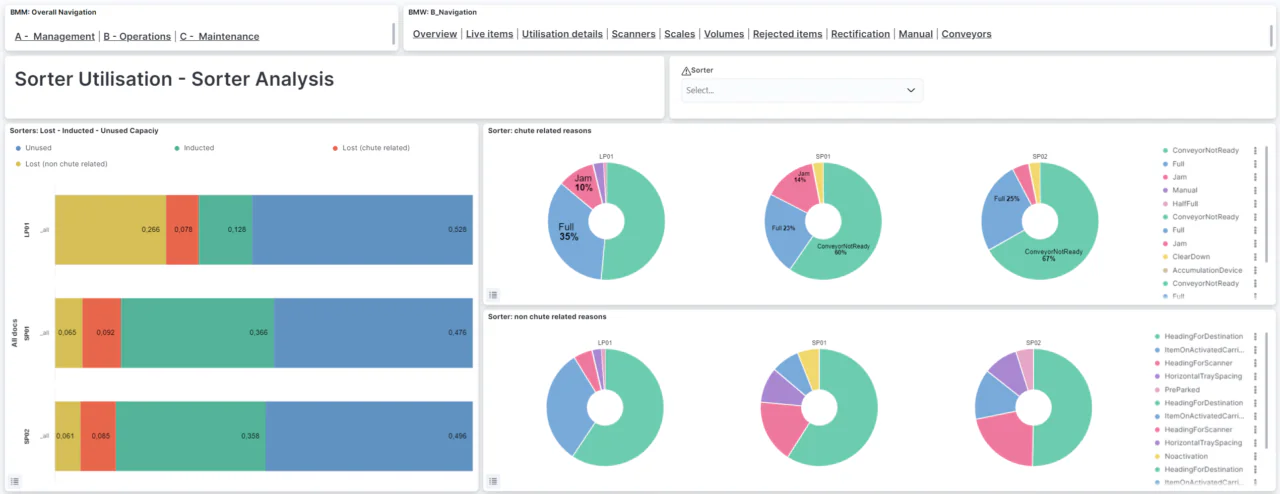
Task: Open options for PreParked legend entry
Action: click(1255, 390)
